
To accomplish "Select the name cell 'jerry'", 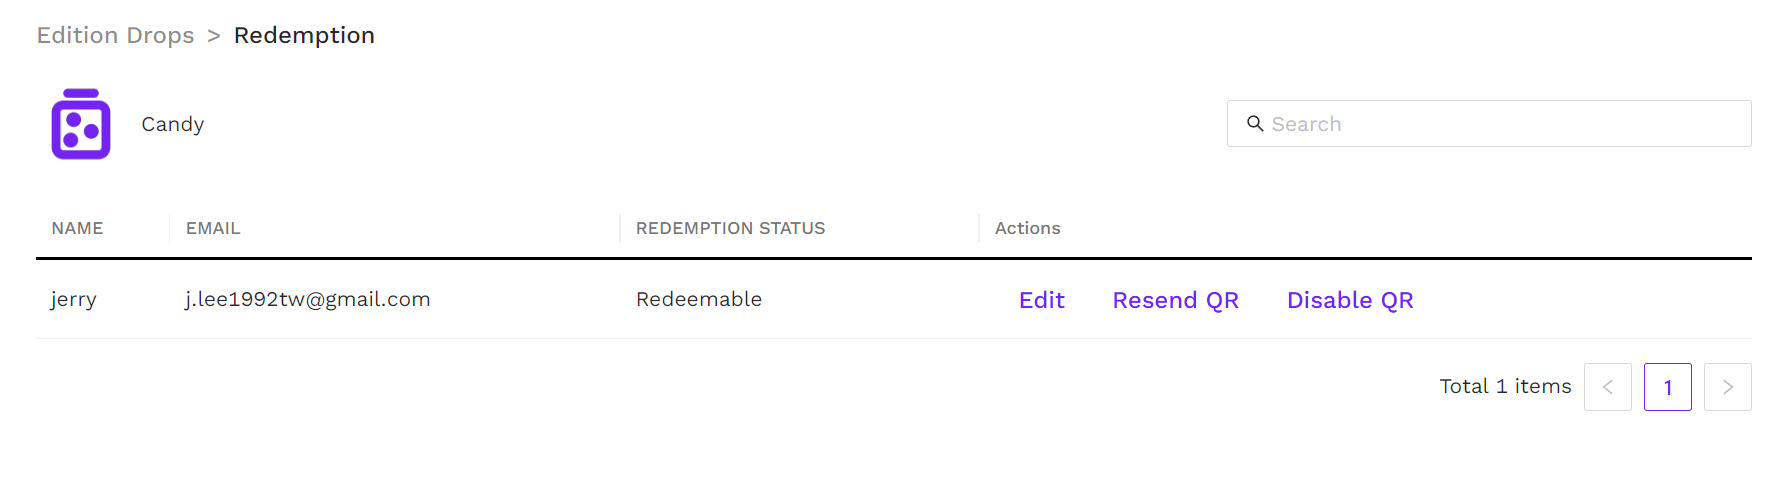I will [x=74, y=299].
